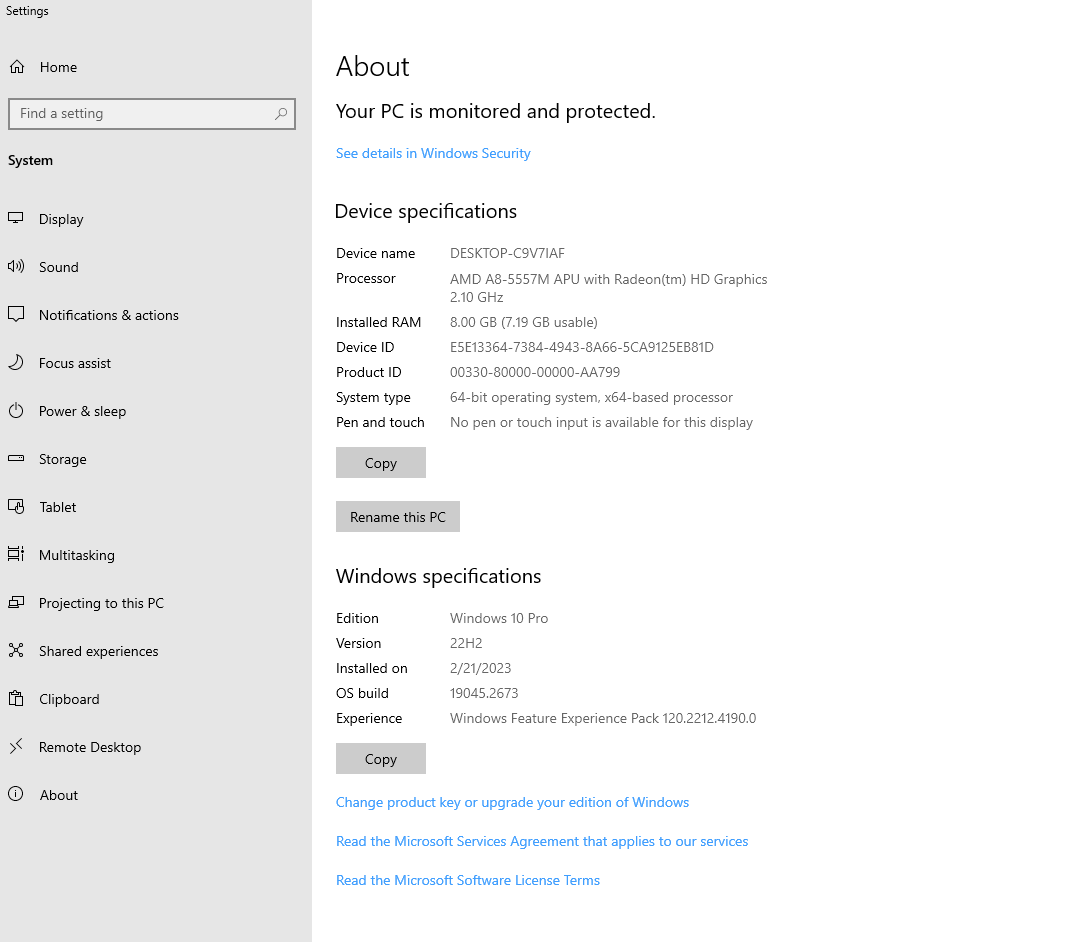Copy the device specifications

381,463
